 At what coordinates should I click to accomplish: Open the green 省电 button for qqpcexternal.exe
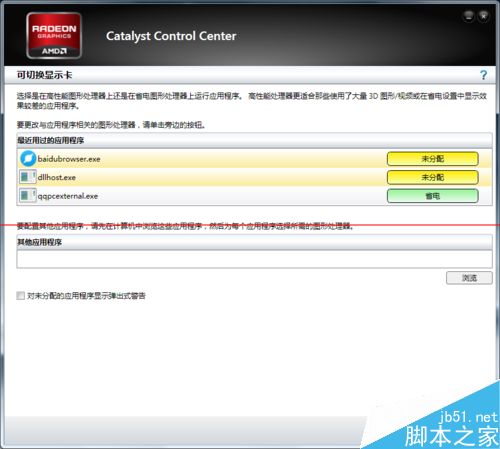pyautogui.click(x=432, y=196)
